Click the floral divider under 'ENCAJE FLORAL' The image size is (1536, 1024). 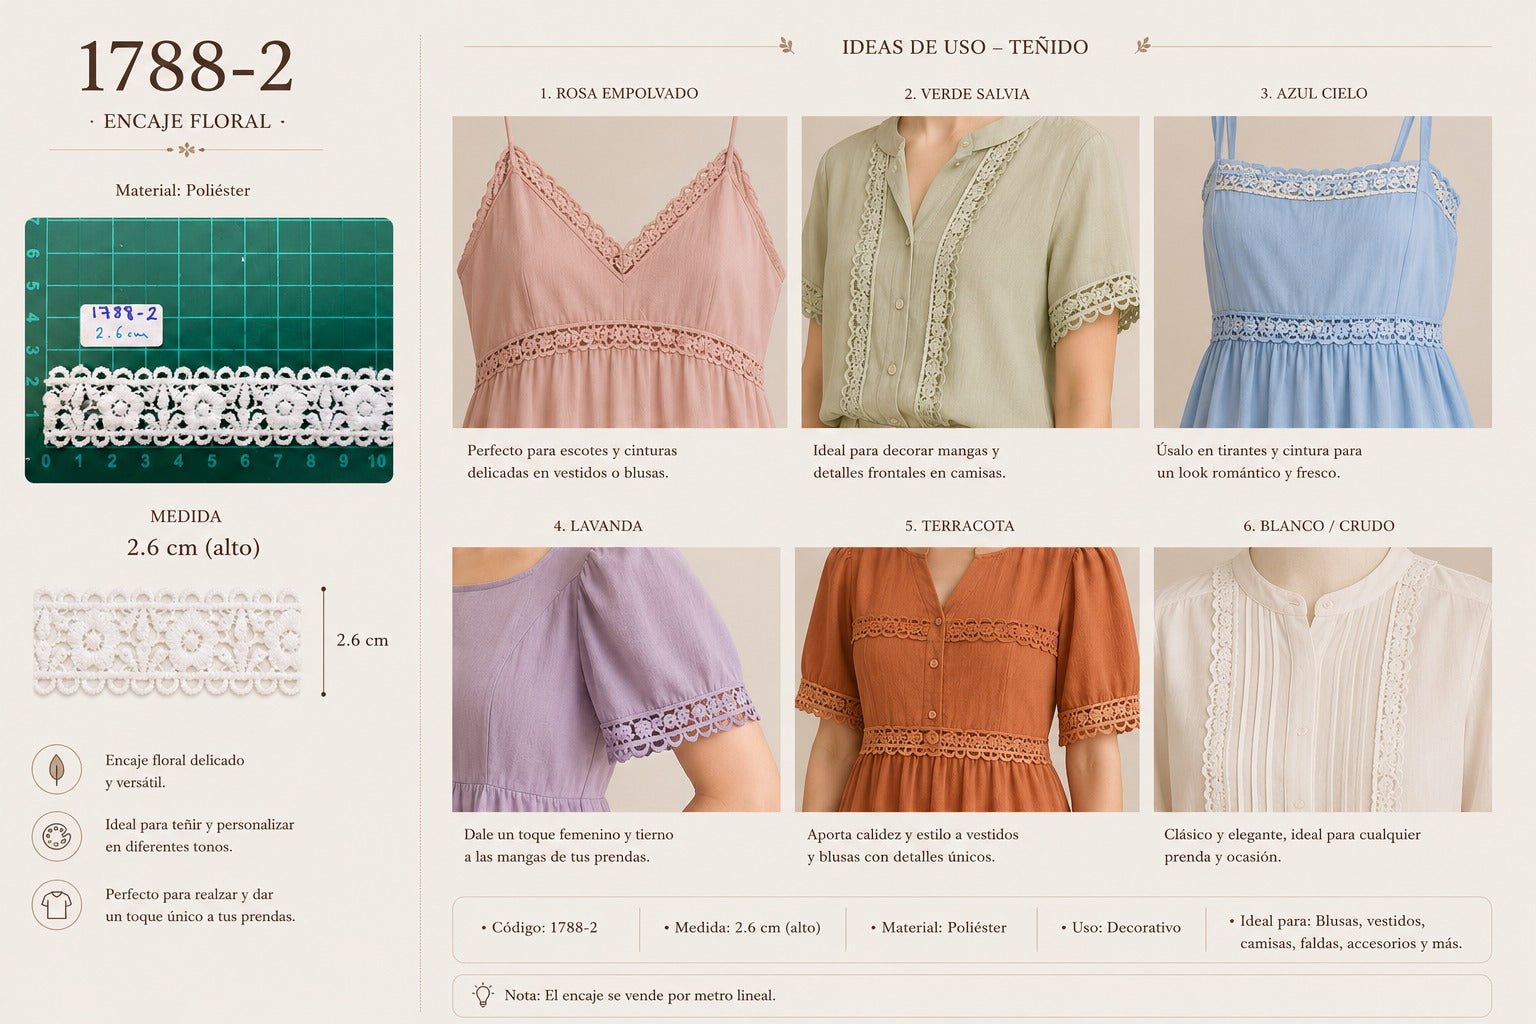[x=186, y=150]
